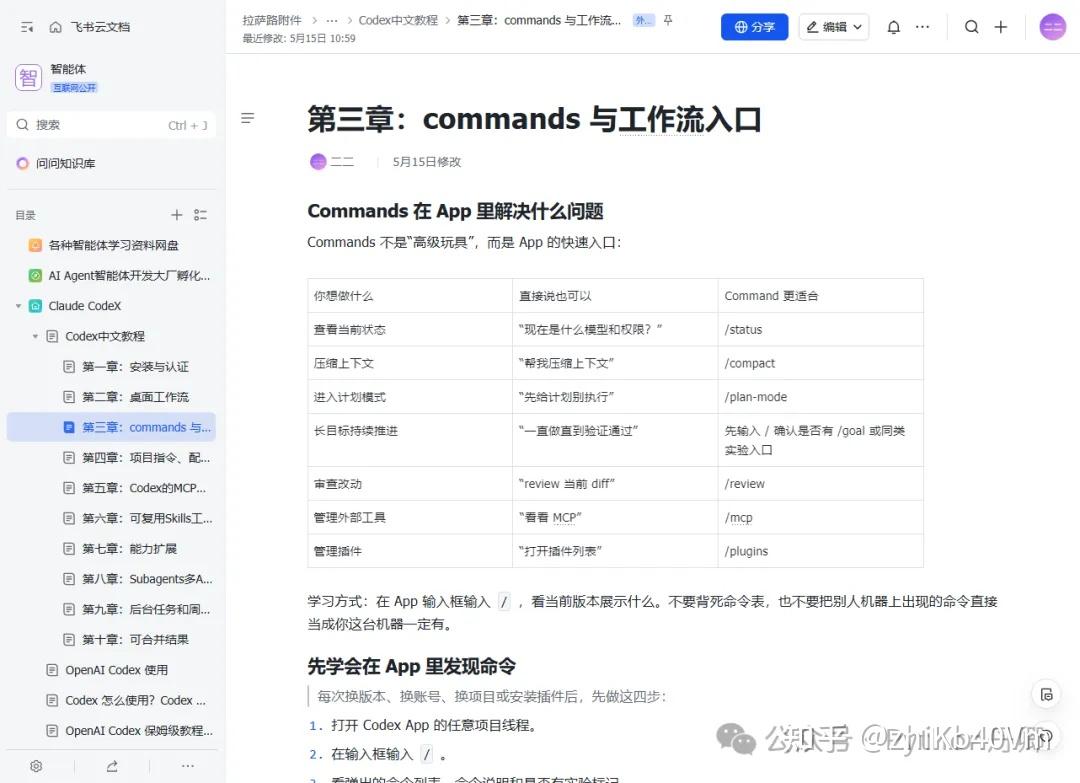Open sidebar settings gear icon
The image size is (1080, 783).
(x=37, y=766)
